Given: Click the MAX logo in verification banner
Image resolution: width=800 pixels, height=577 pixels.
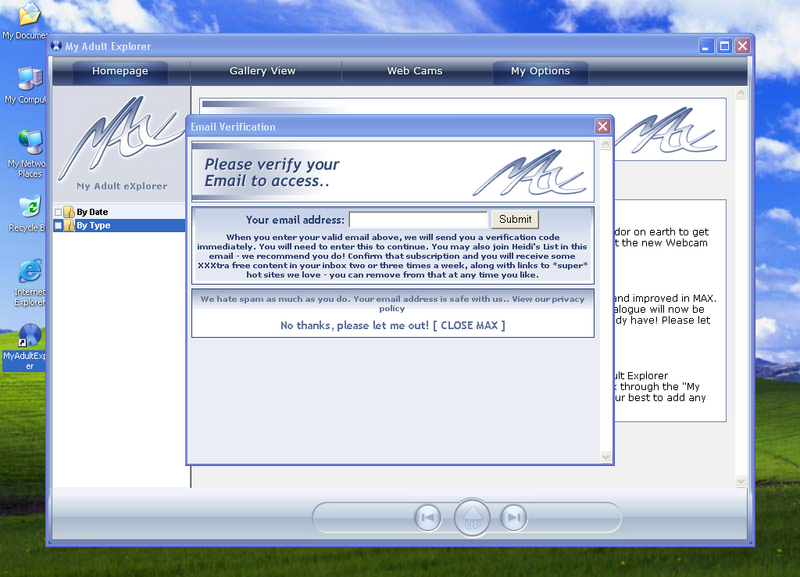Looking at the screenshot, I should click(529, 172).
